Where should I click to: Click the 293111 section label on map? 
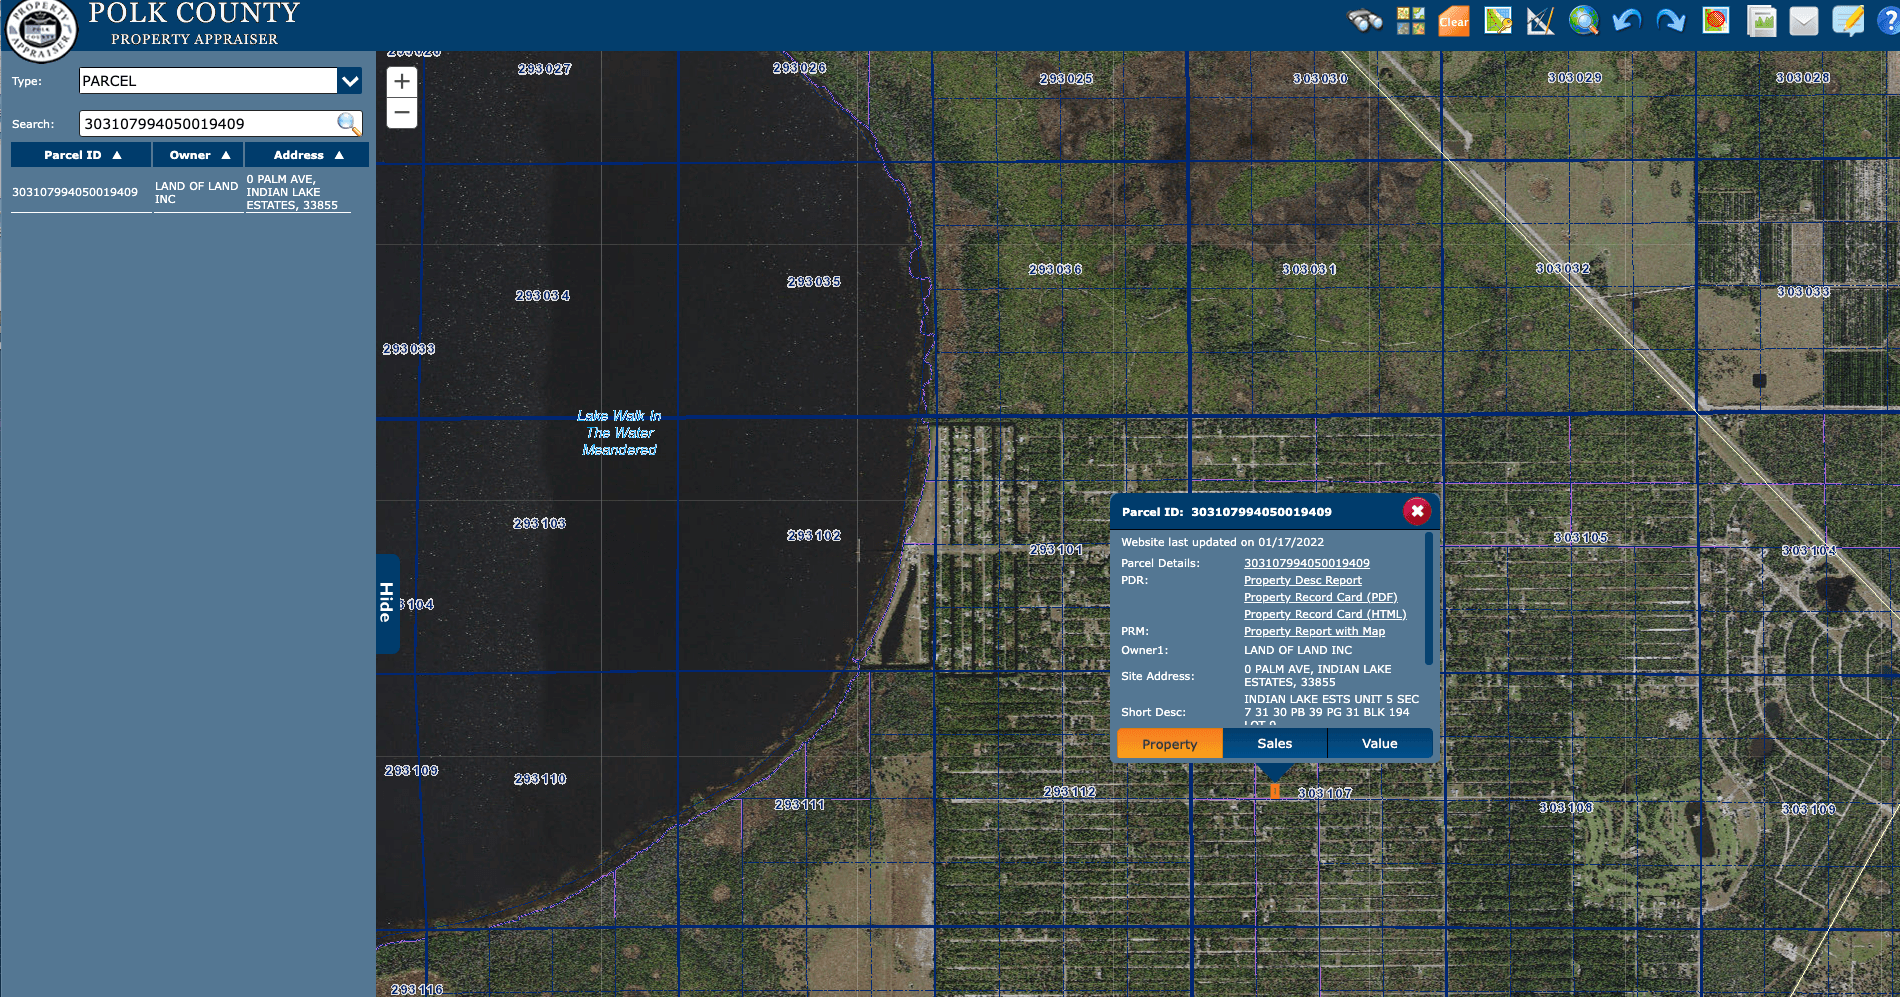[x=800, y=805]
